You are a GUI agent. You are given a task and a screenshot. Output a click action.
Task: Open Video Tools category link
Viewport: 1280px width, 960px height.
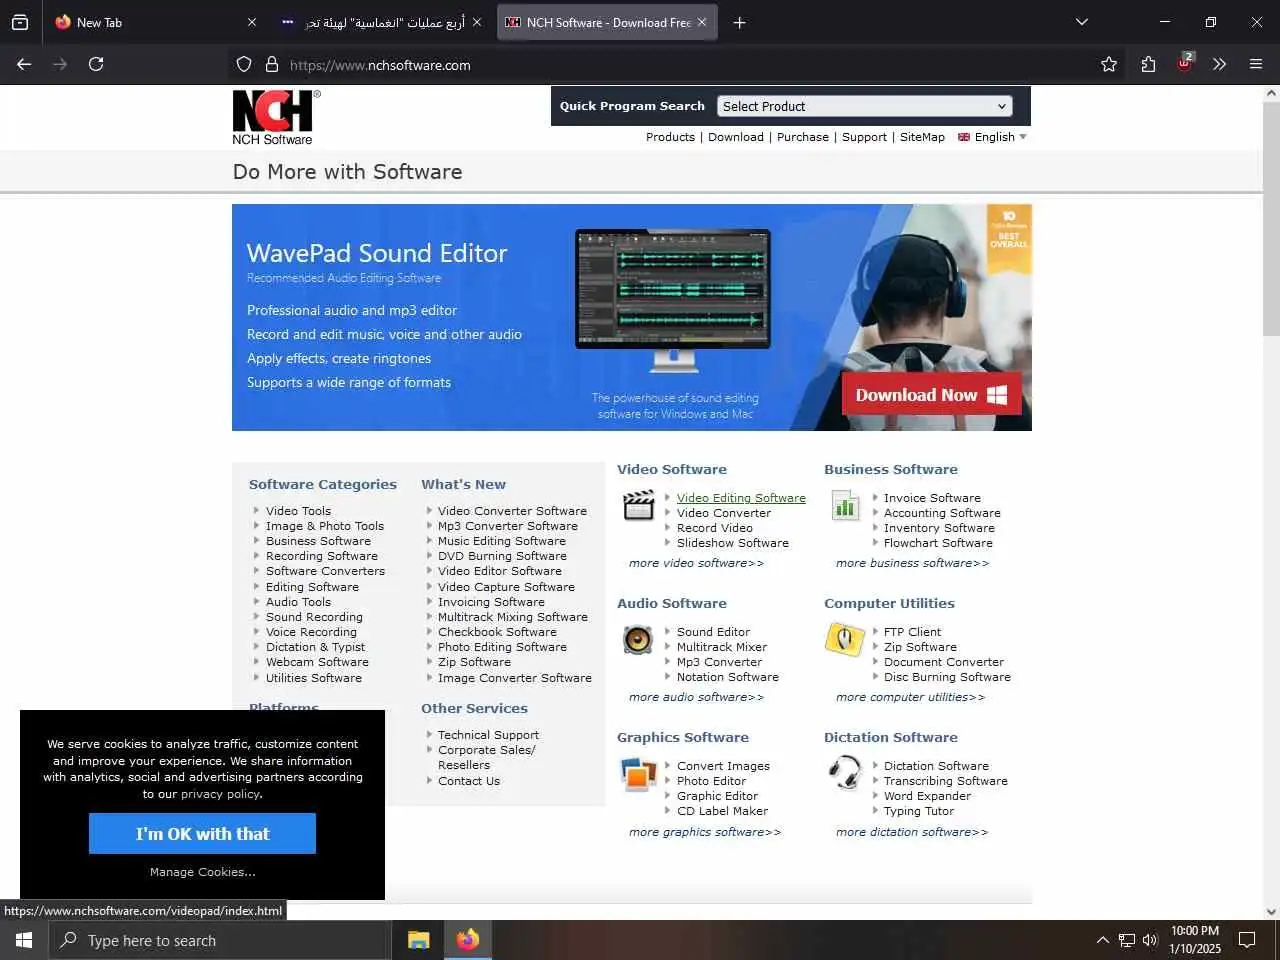click(298, 511)
